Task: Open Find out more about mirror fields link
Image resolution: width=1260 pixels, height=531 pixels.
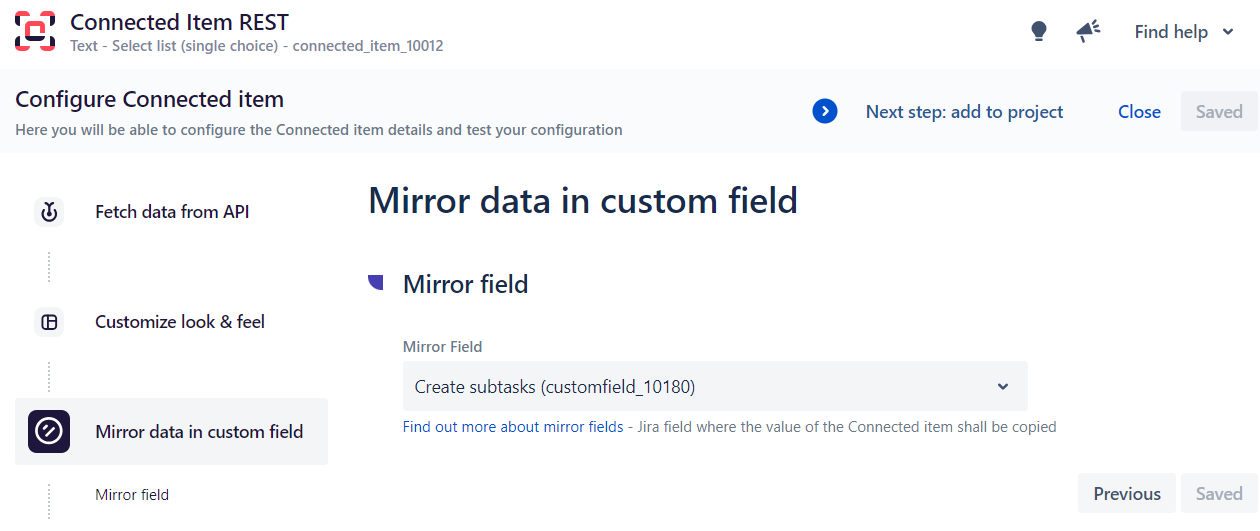Action: tap(512, 427)
